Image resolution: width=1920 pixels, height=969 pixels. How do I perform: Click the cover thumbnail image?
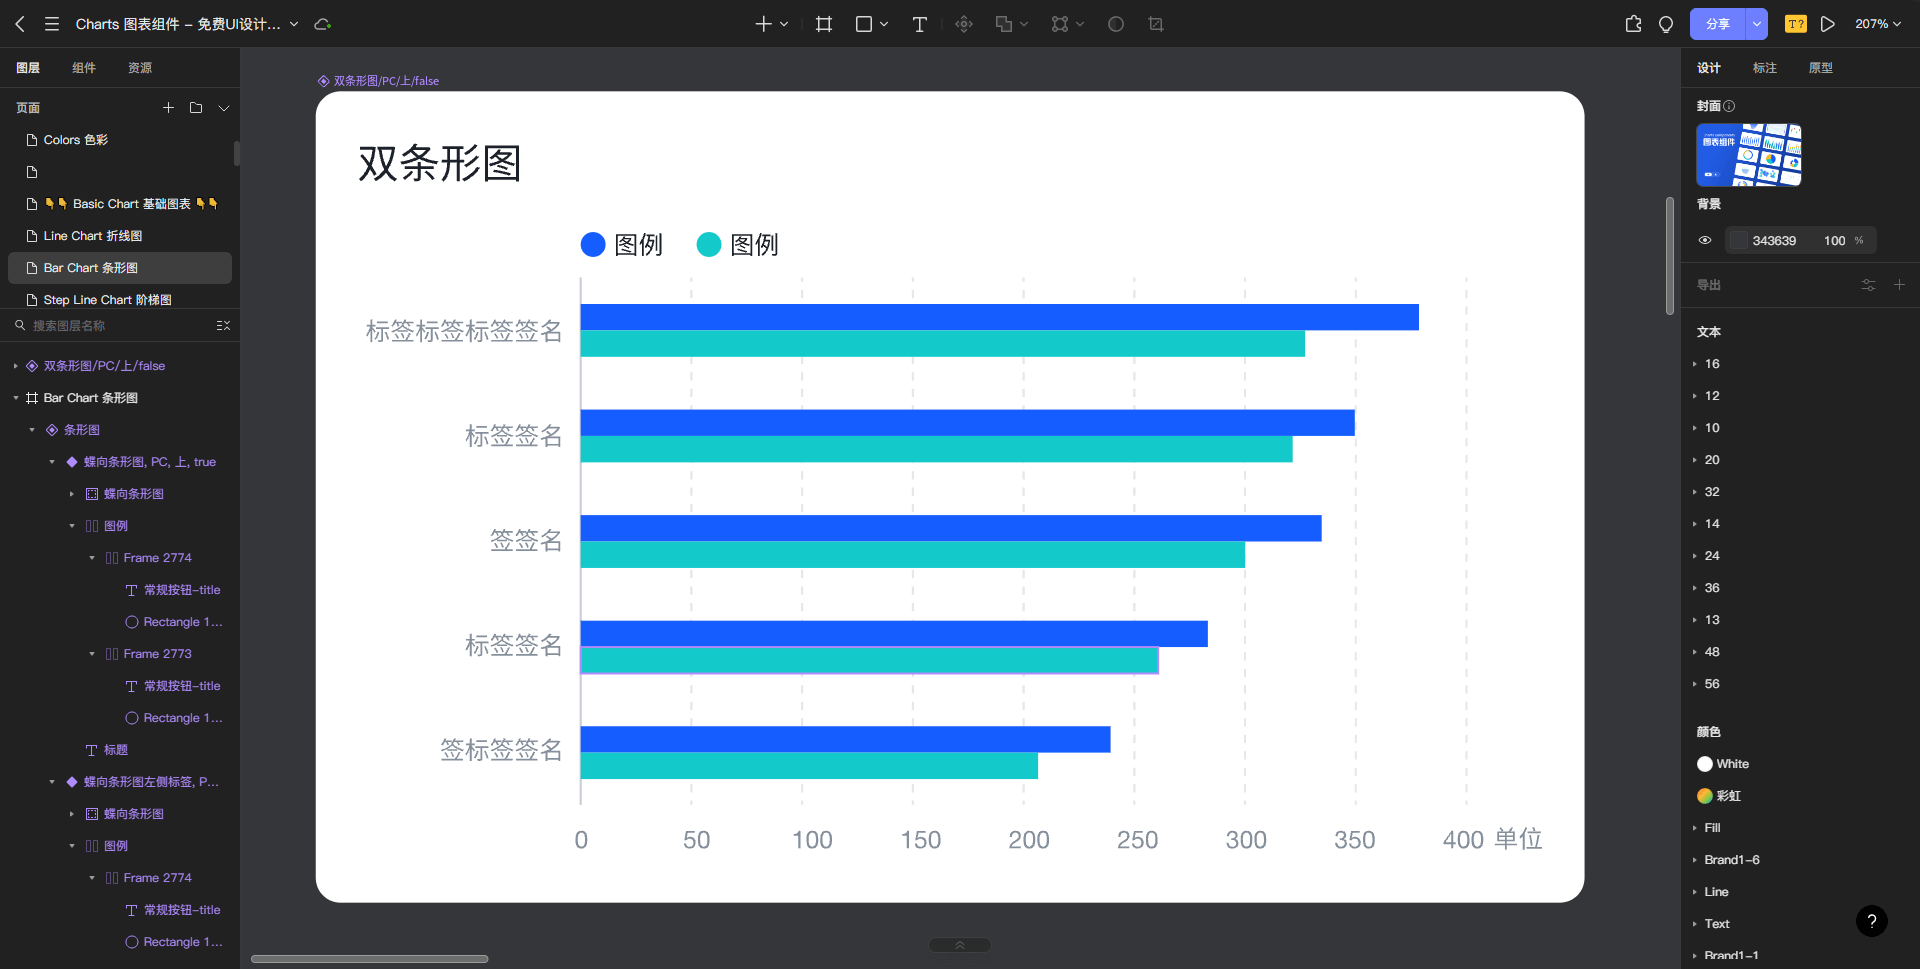coord(1749,155)
